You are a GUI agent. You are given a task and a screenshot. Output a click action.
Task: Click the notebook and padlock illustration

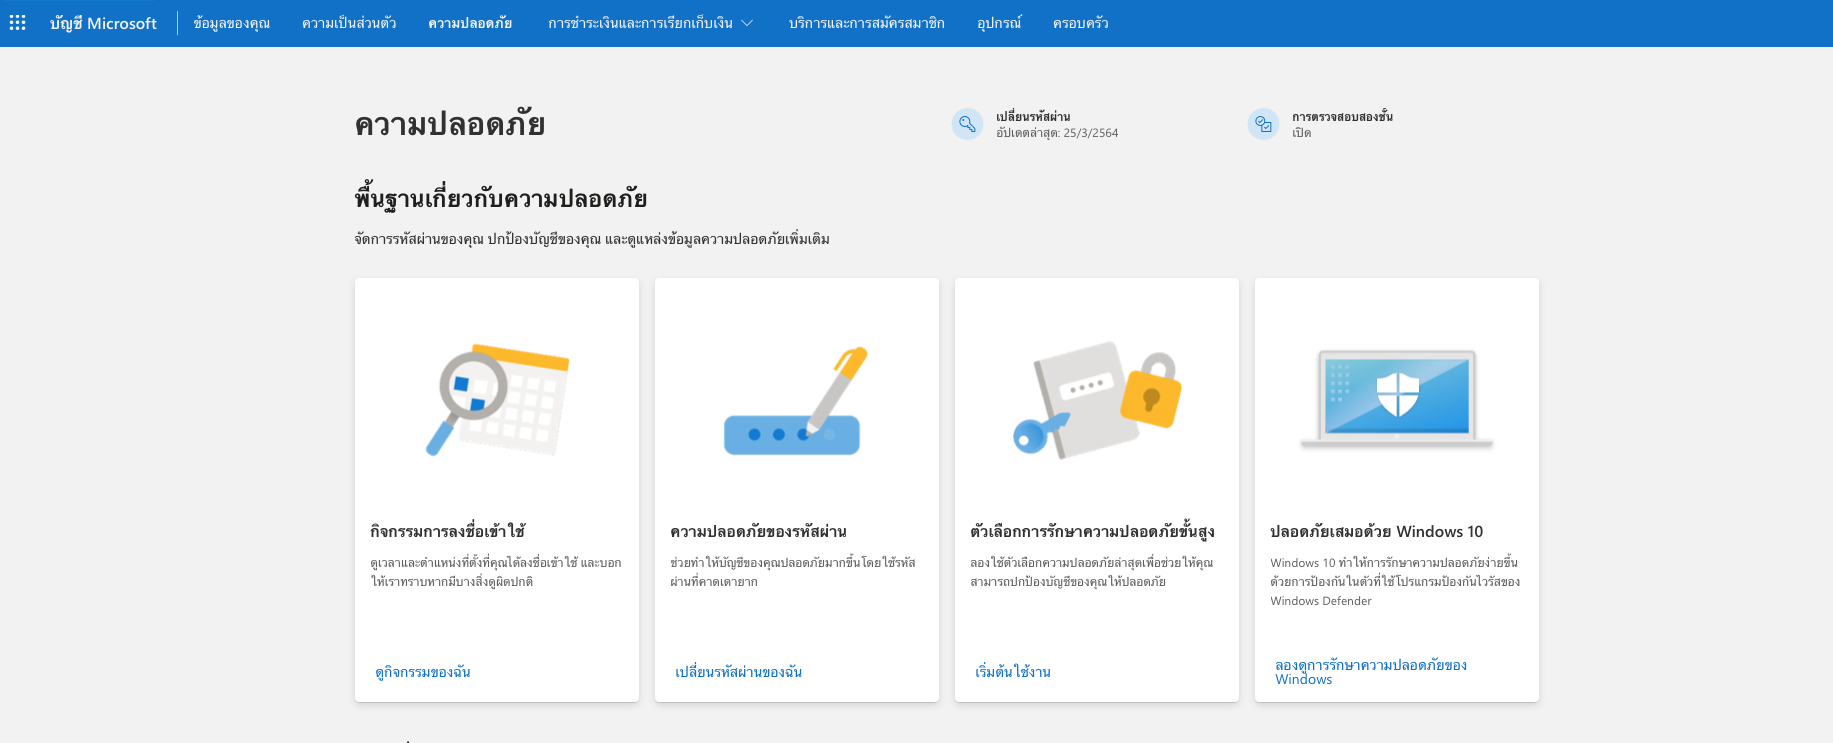click(1097, 400)
